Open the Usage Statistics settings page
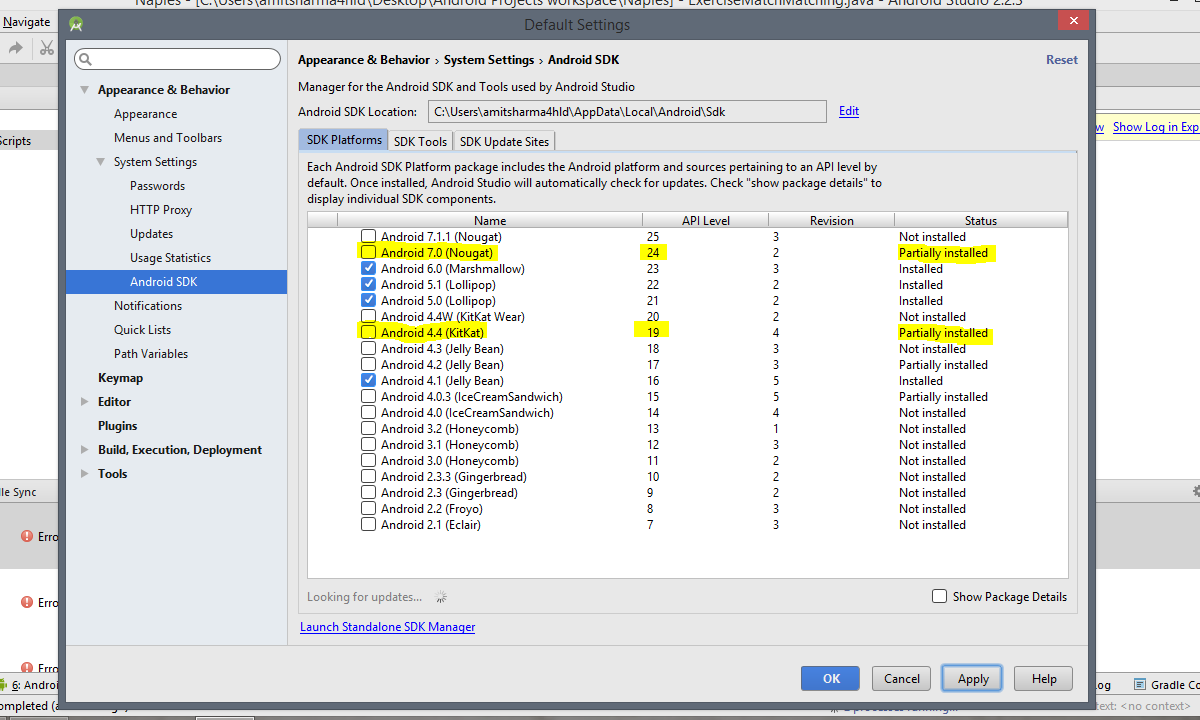1200x720 pixels. [170, 258]
